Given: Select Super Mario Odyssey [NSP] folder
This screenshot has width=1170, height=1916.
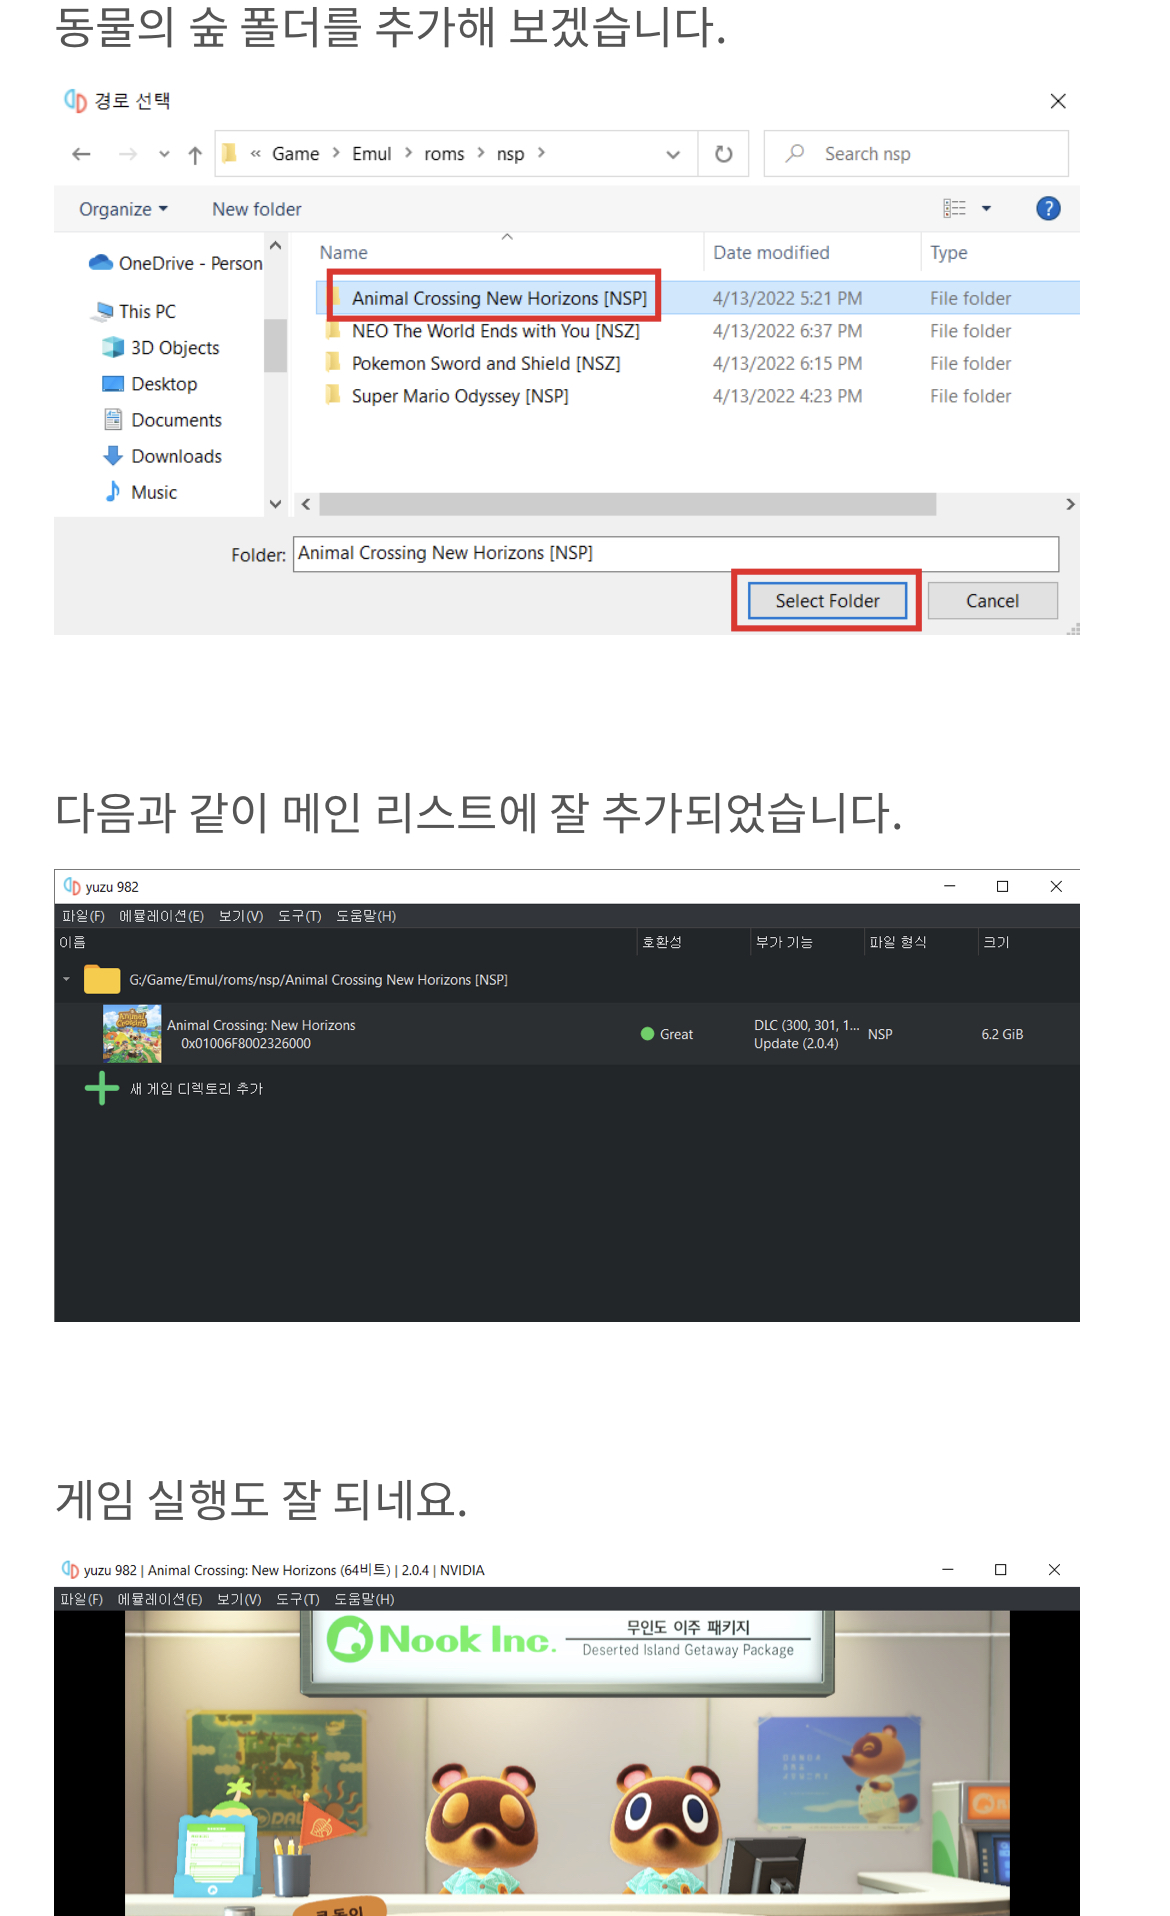Looking at the screenshot, I should click(x=460, y=396).
